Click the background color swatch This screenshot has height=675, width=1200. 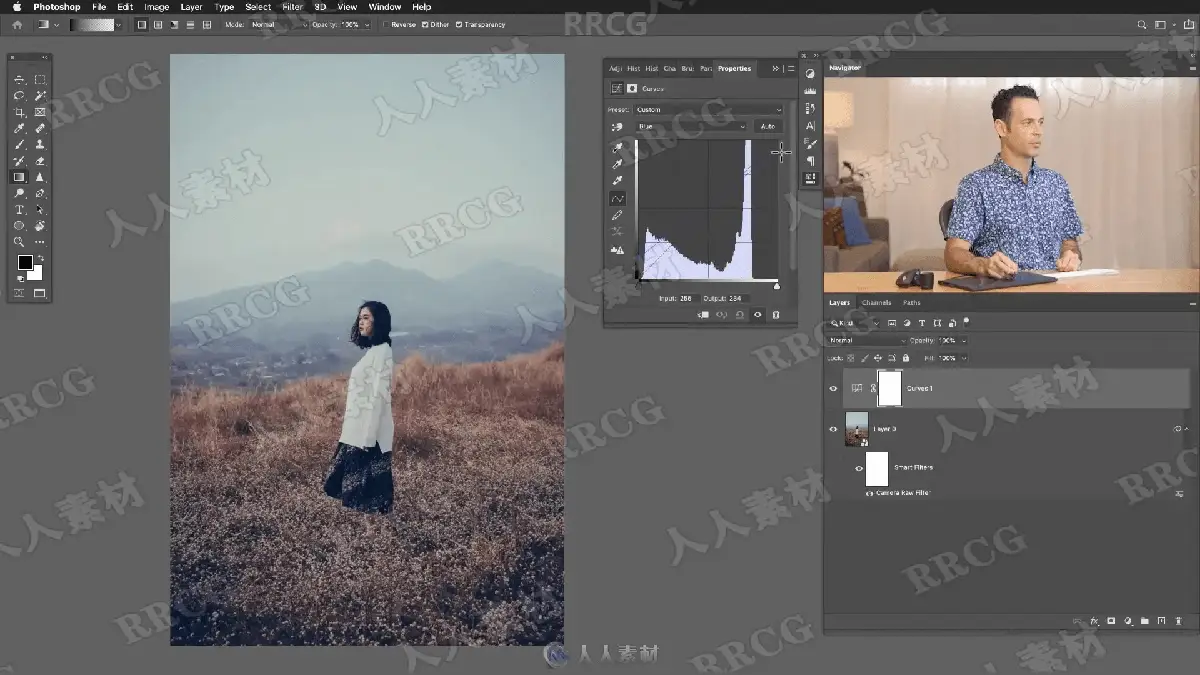click(x=37, y=273)
